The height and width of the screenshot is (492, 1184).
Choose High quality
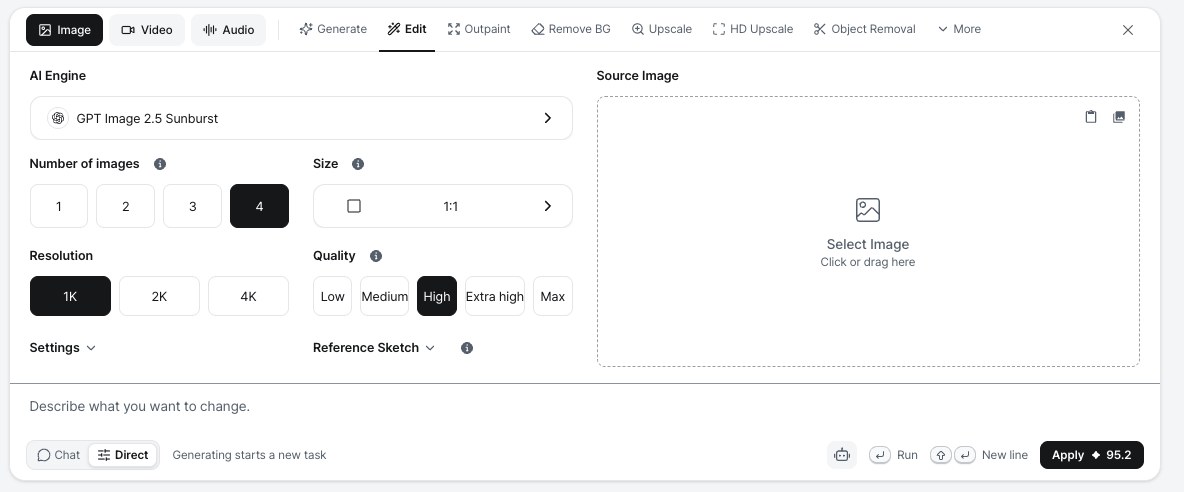436,297
